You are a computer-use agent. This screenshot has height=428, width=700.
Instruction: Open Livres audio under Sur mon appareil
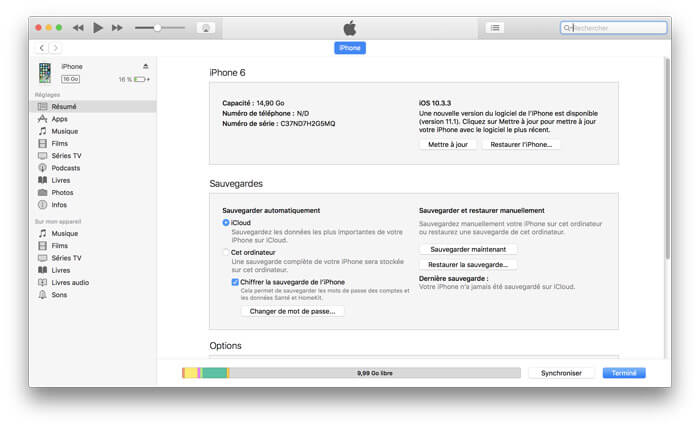tap(69, 282)
